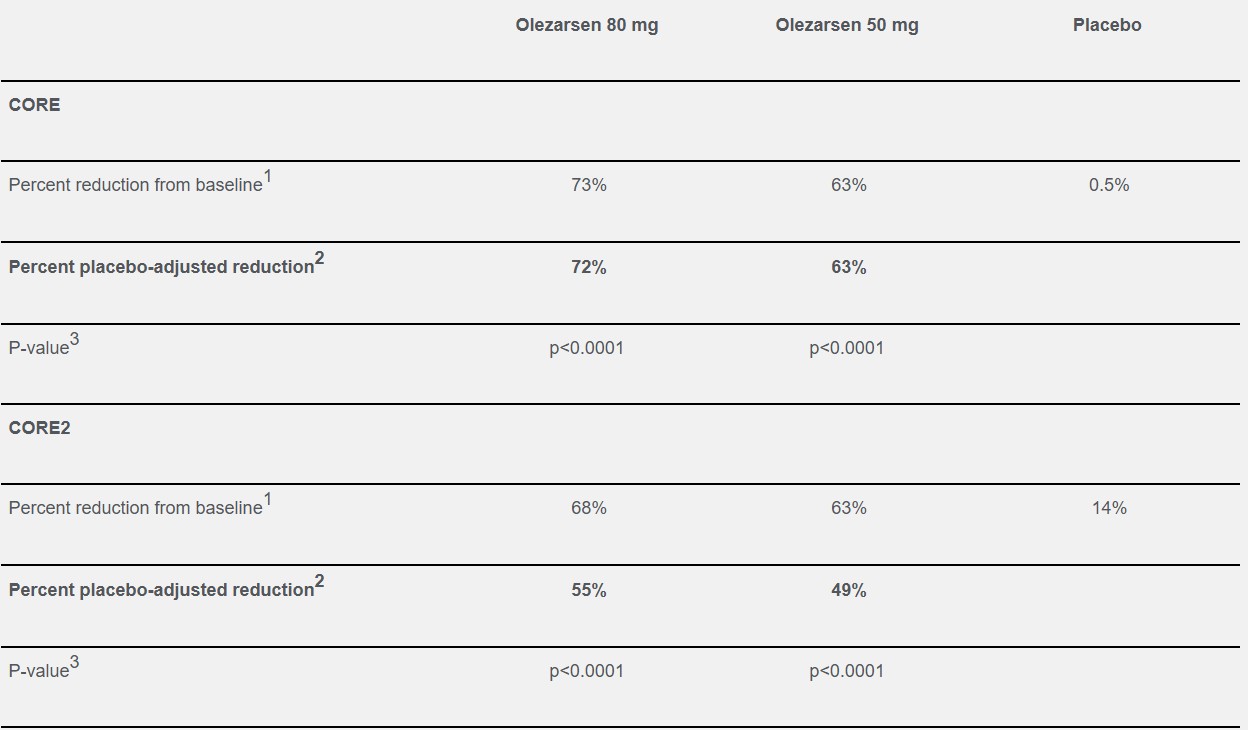Click CORE2 'Percent reduction from baseline' label

[135, 508]
